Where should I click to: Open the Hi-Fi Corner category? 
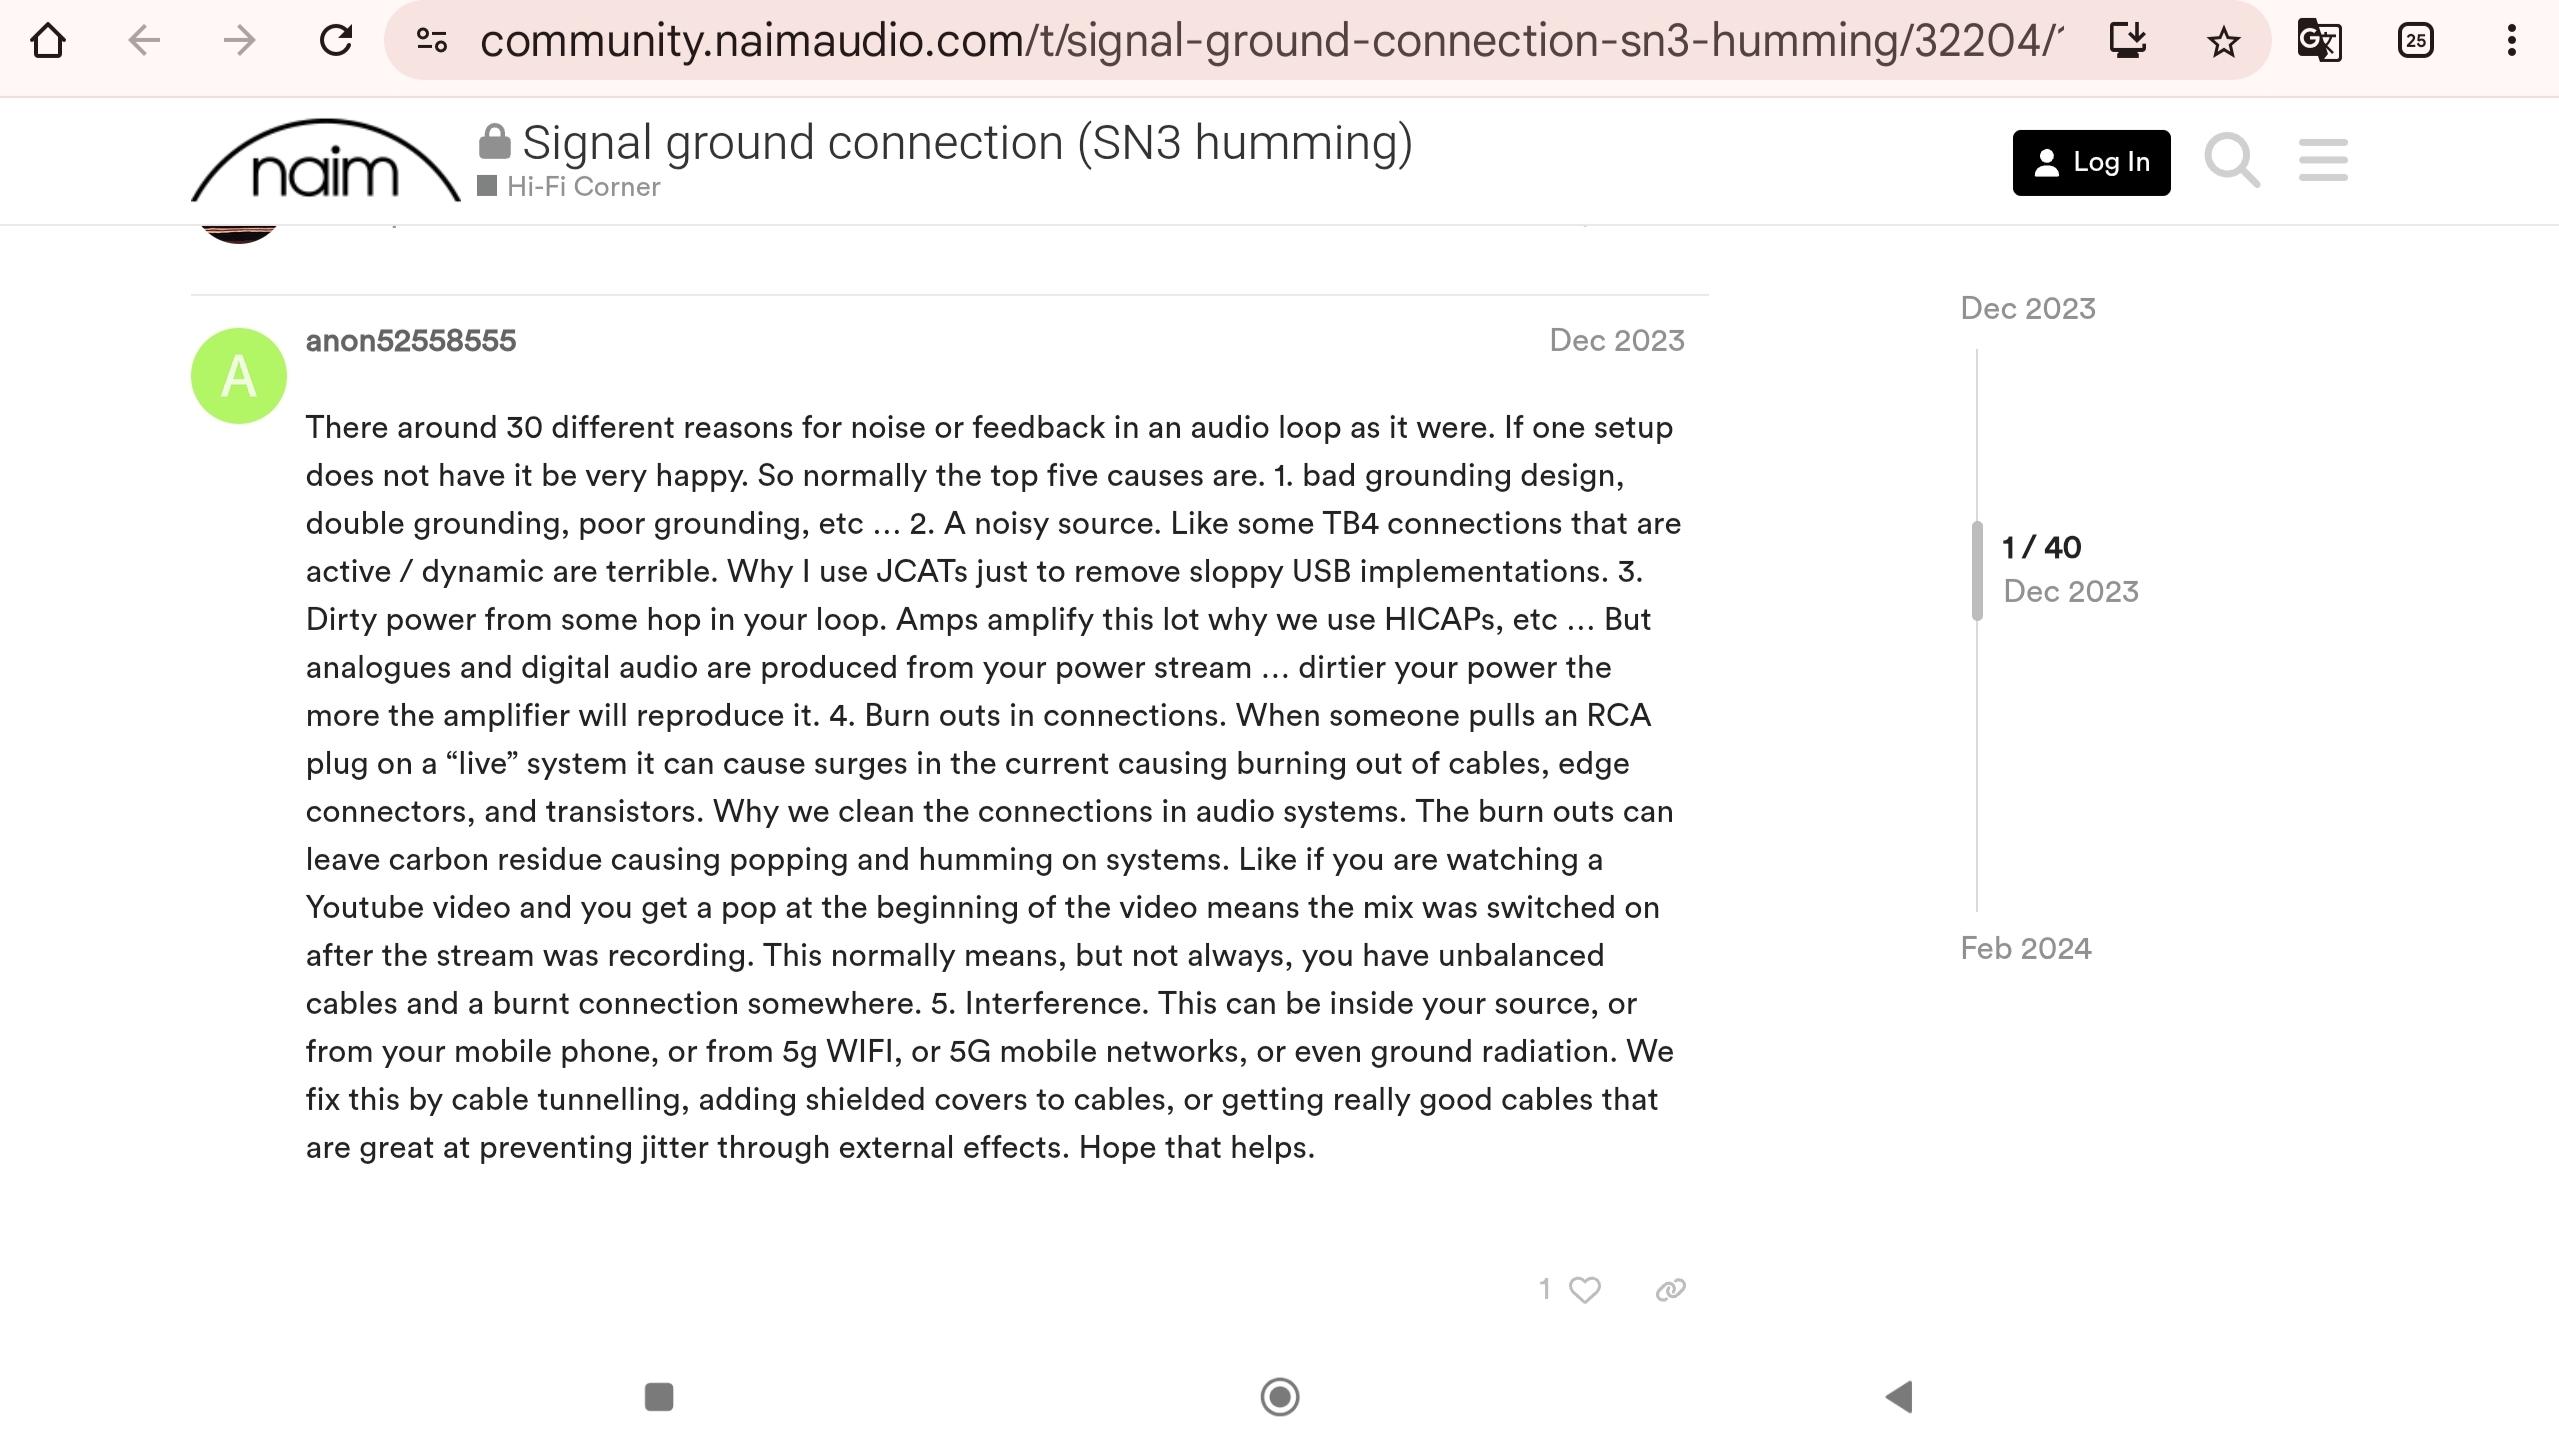(x=583, y=187)
